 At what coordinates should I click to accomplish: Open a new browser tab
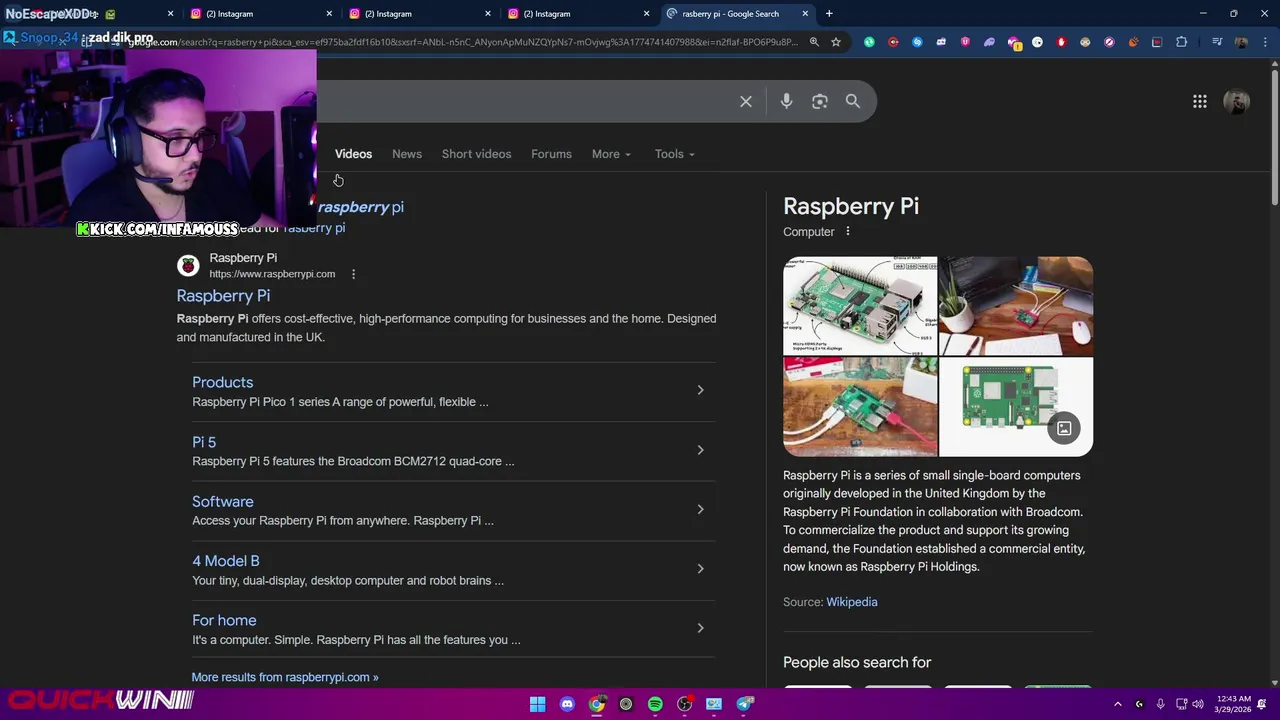click(829, 14)
